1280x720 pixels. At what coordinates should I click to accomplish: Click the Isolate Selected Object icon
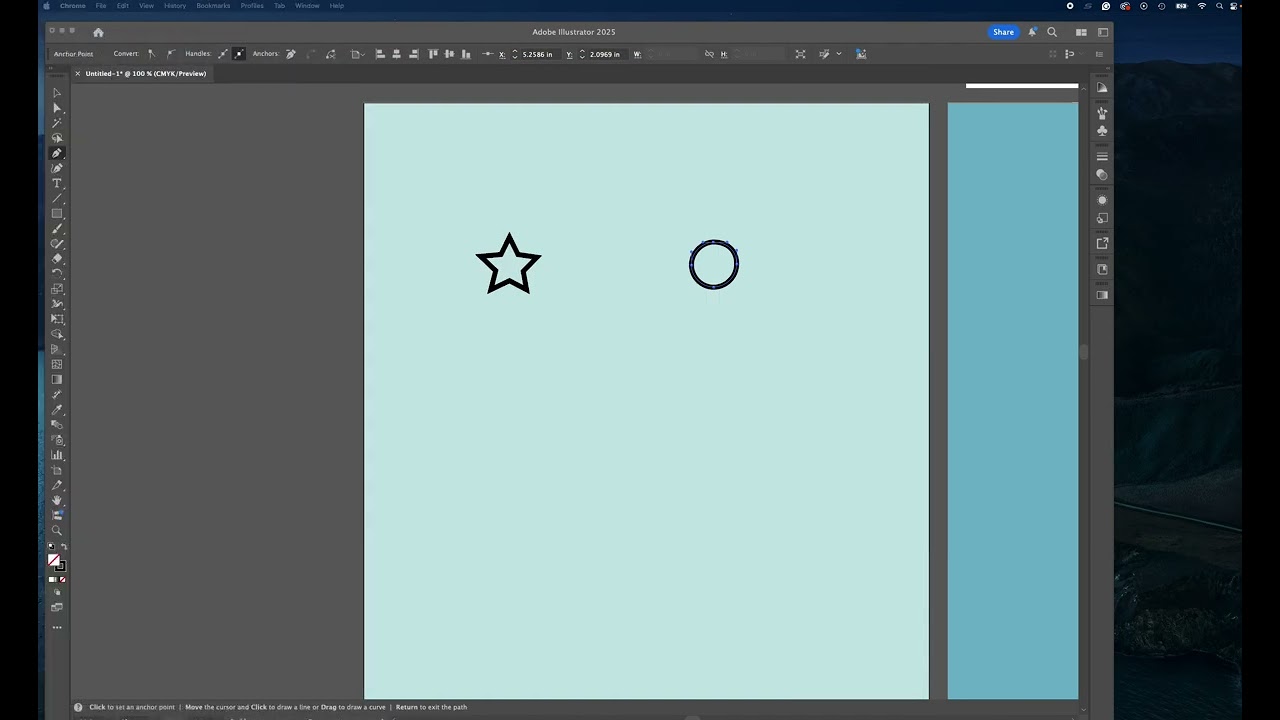coord(800,54)
